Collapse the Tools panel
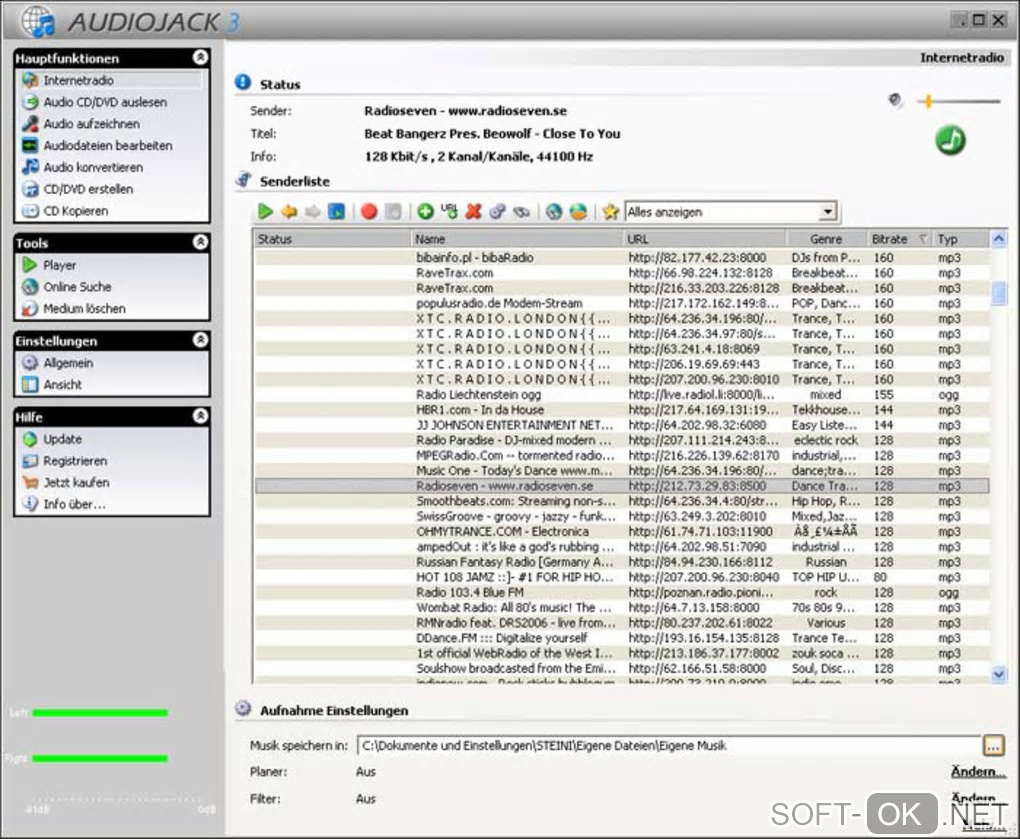Image resolution: width=1020 pixels, height=839 pixels. tap(200, 242)
